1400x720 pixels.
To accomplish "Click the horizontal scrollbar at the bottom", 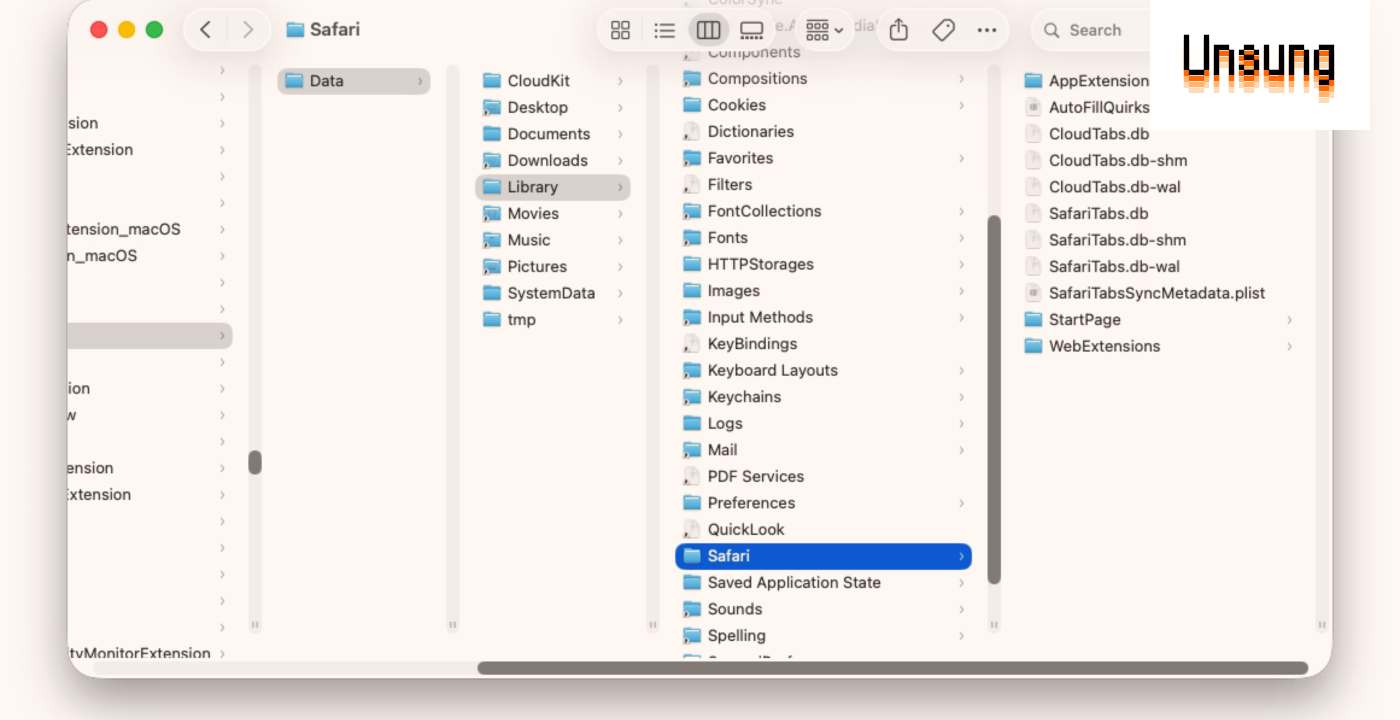I will (892, 668).
